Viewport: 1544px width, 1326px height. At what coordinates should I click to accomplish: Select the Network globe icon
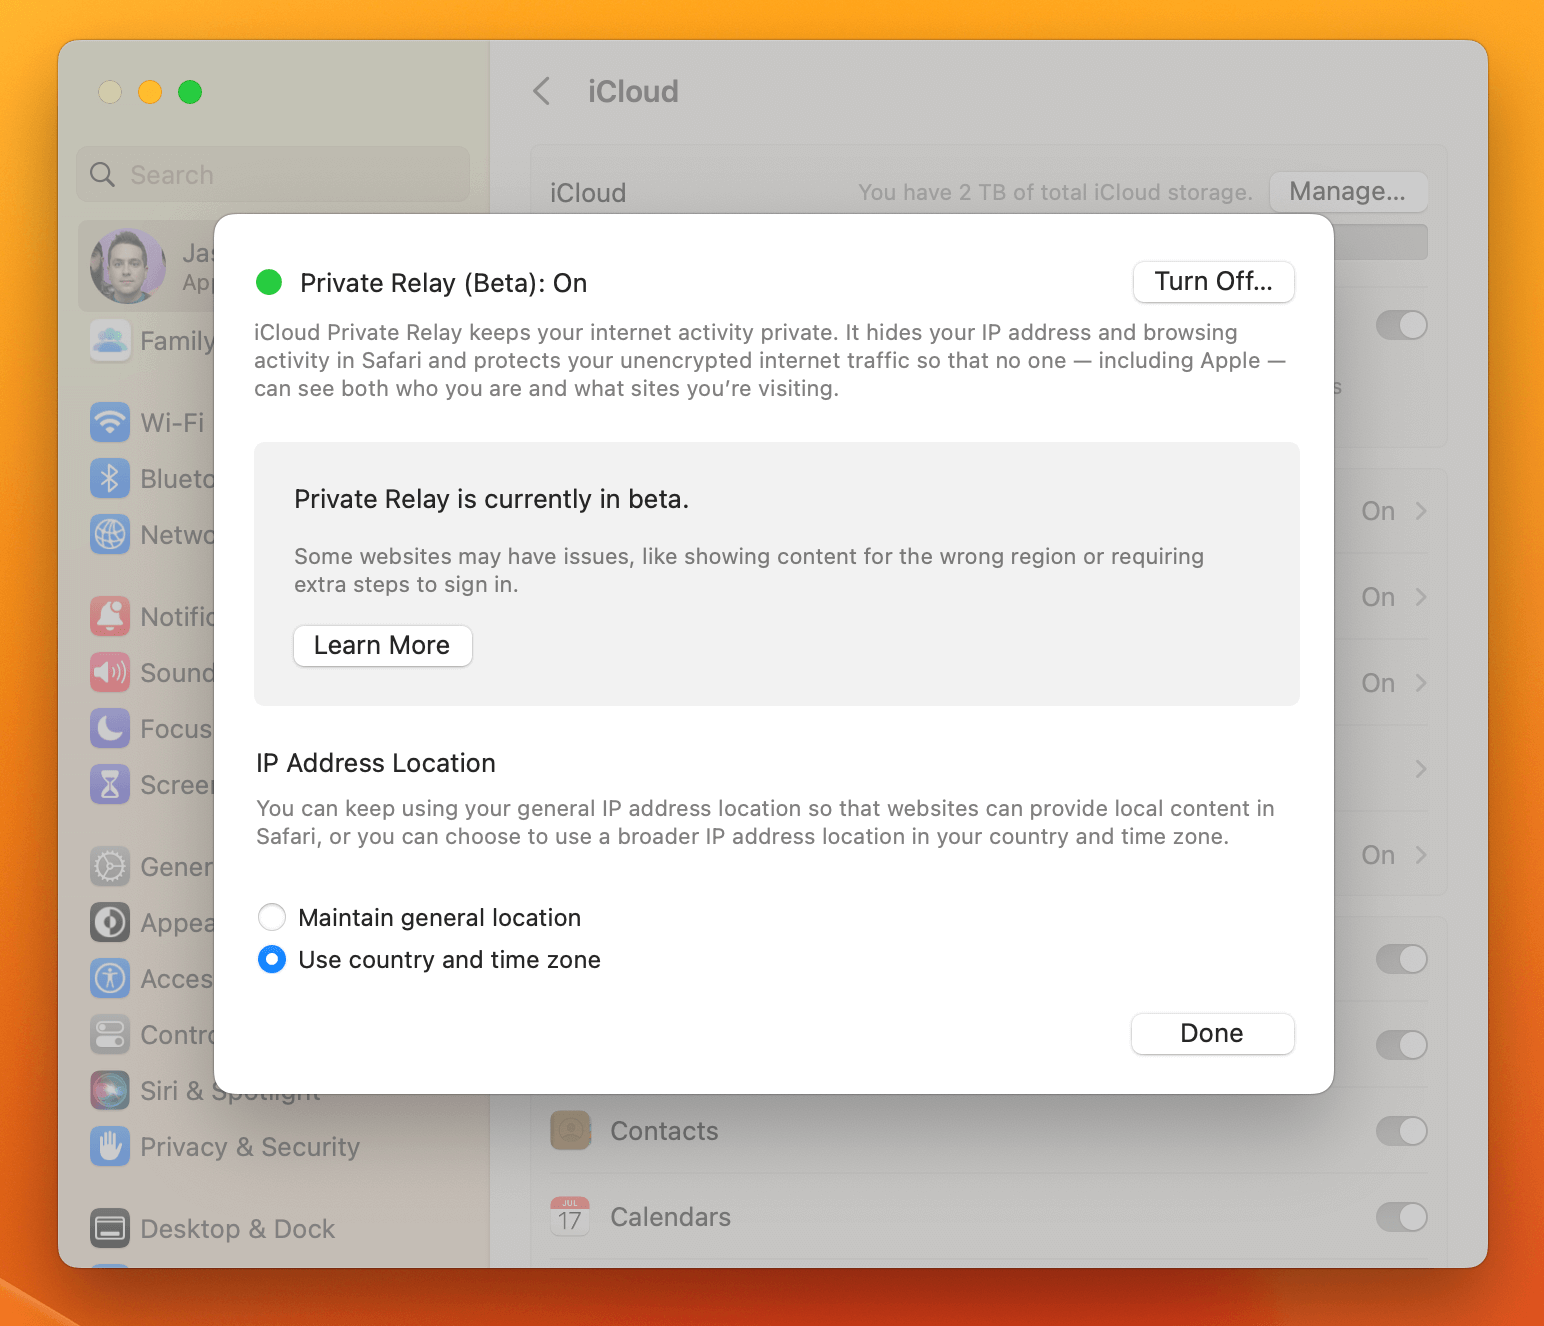click(x=110, y=534)
